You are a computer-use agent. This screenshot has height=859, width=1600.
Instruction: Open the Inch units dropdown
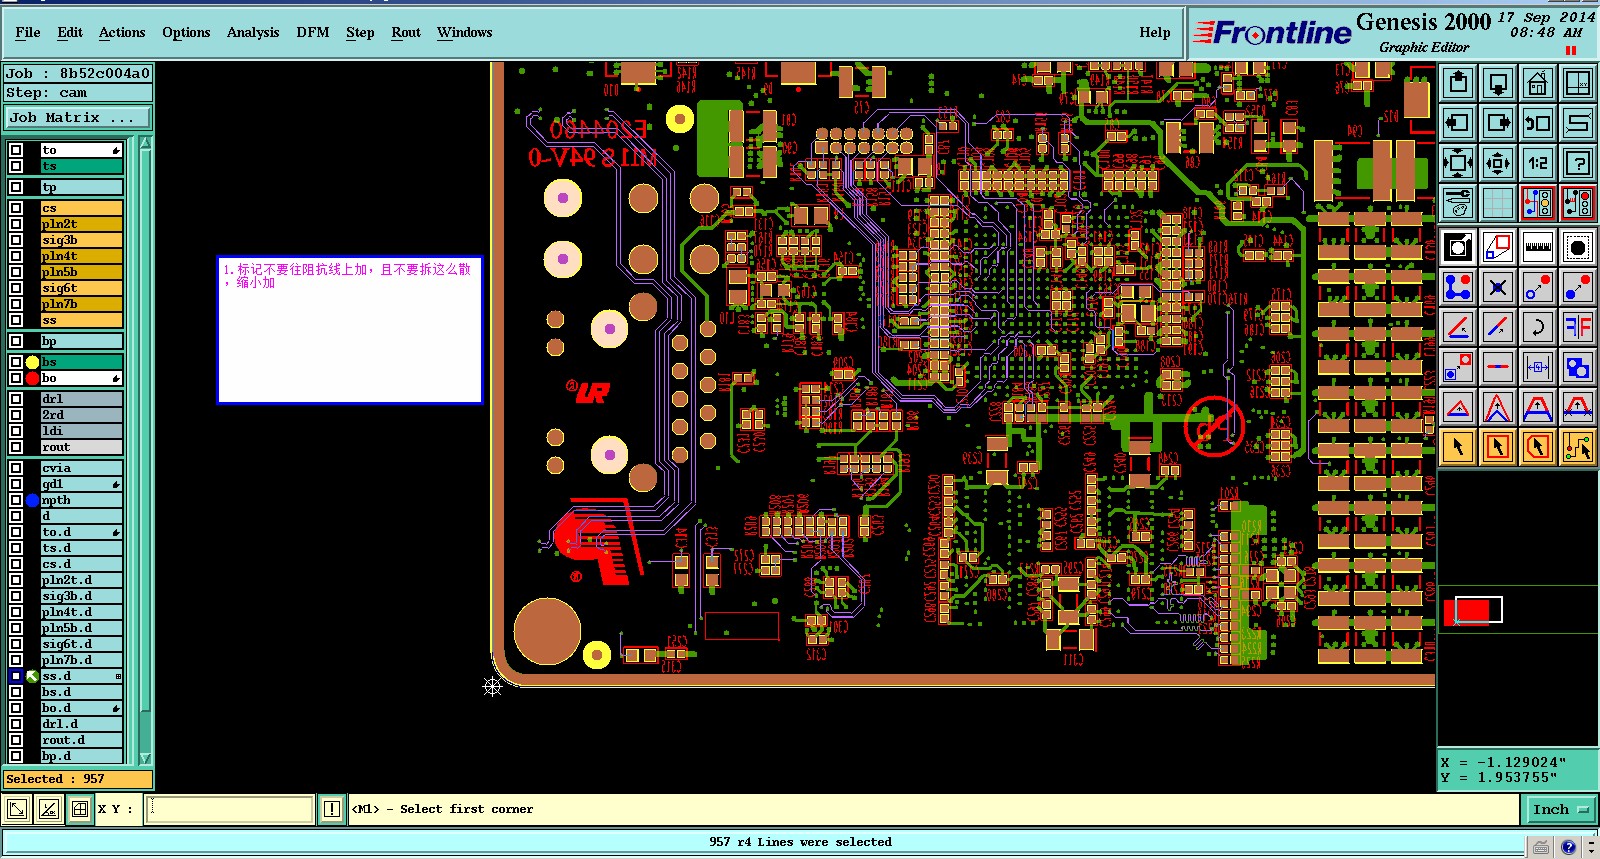click(x=1560, y=809)
